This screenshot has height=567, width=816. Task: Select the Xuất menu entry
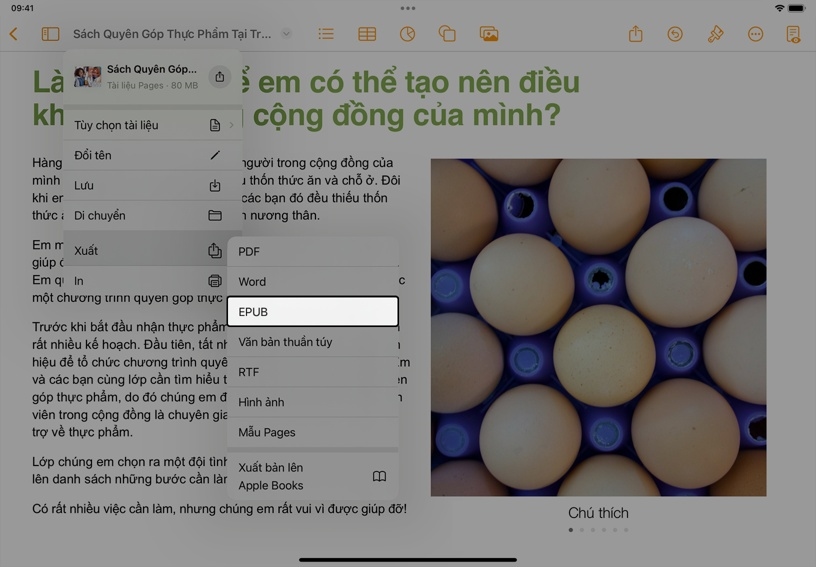(x=147, y=250)
